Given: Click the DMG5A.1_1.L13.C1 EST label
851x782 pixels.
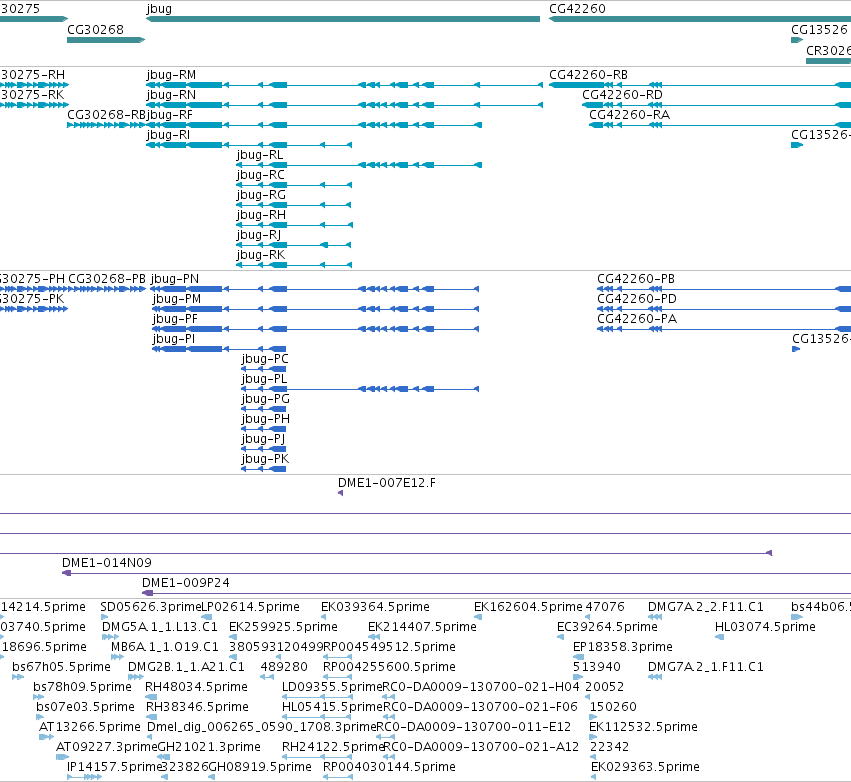Looking at the screenshot, I should [160, 627].
